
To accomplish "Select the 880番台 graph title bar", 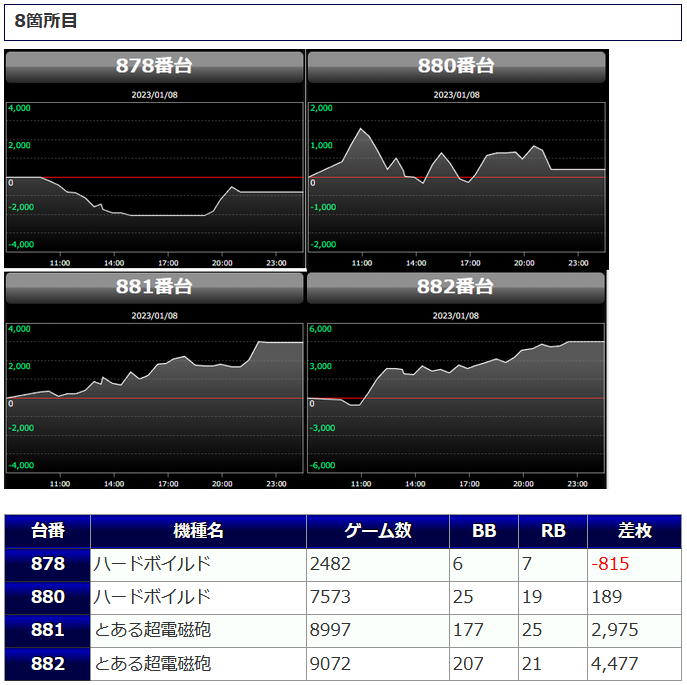I will [x=457, y=67].
